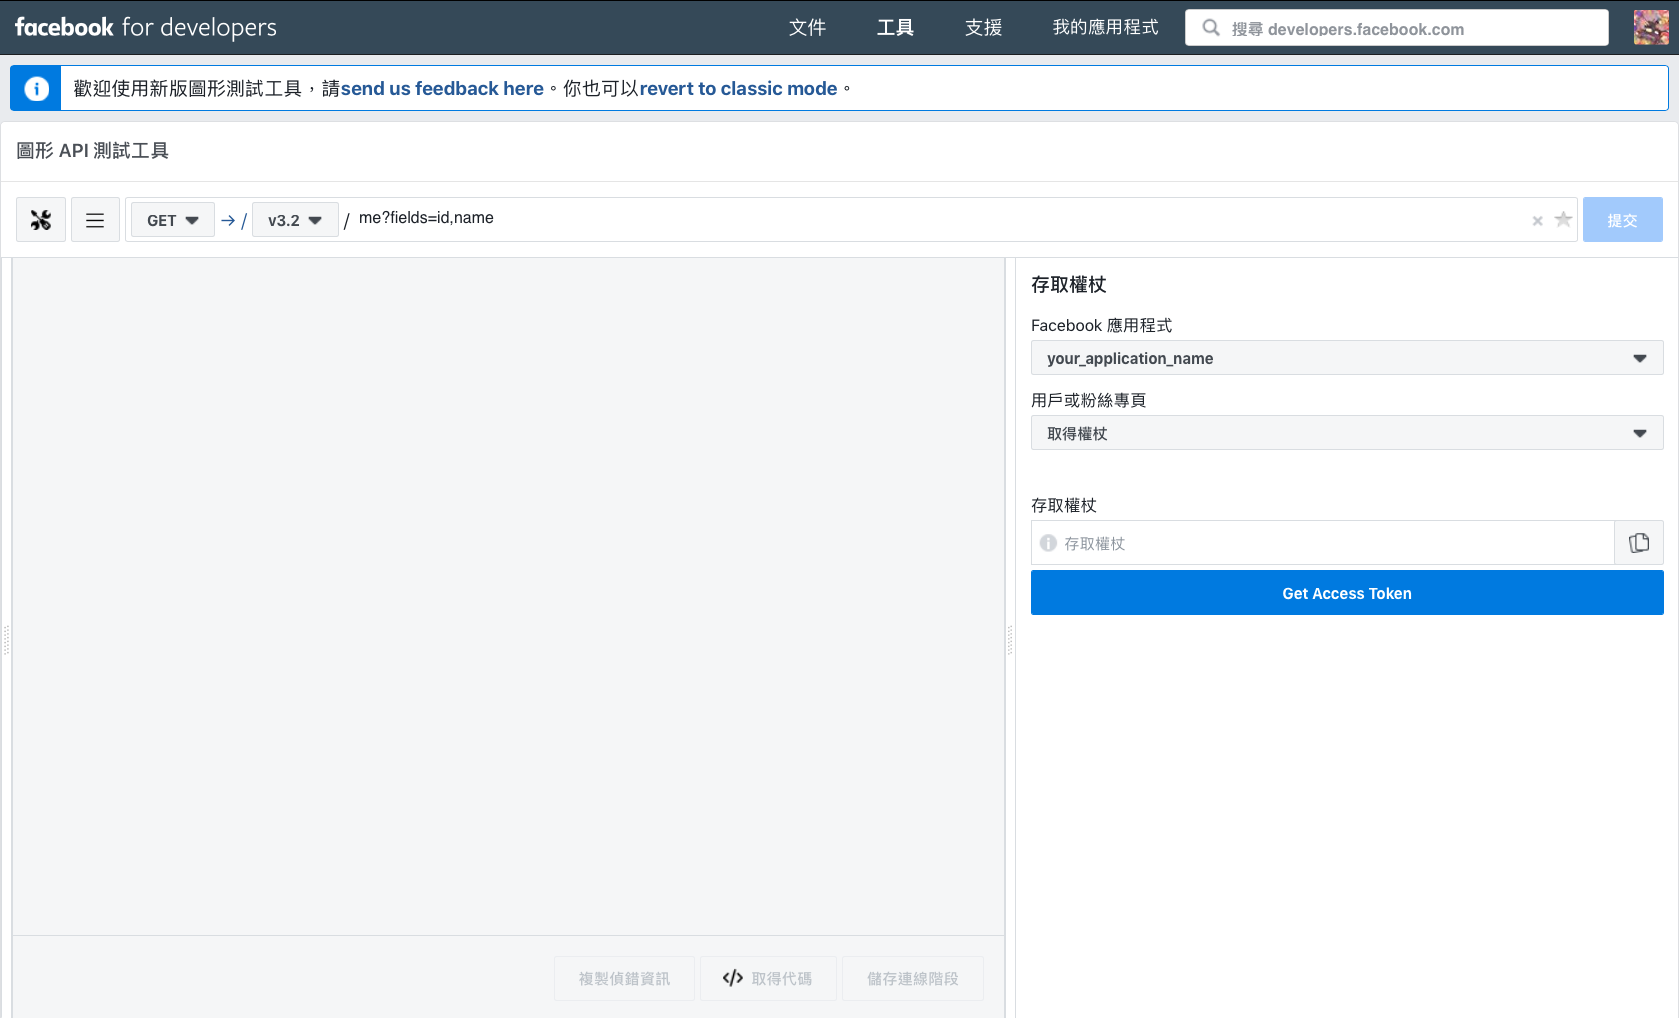Copy access token with clipboard icon
This screenshot has width=1679, height=1018.
click(1639, 543)
